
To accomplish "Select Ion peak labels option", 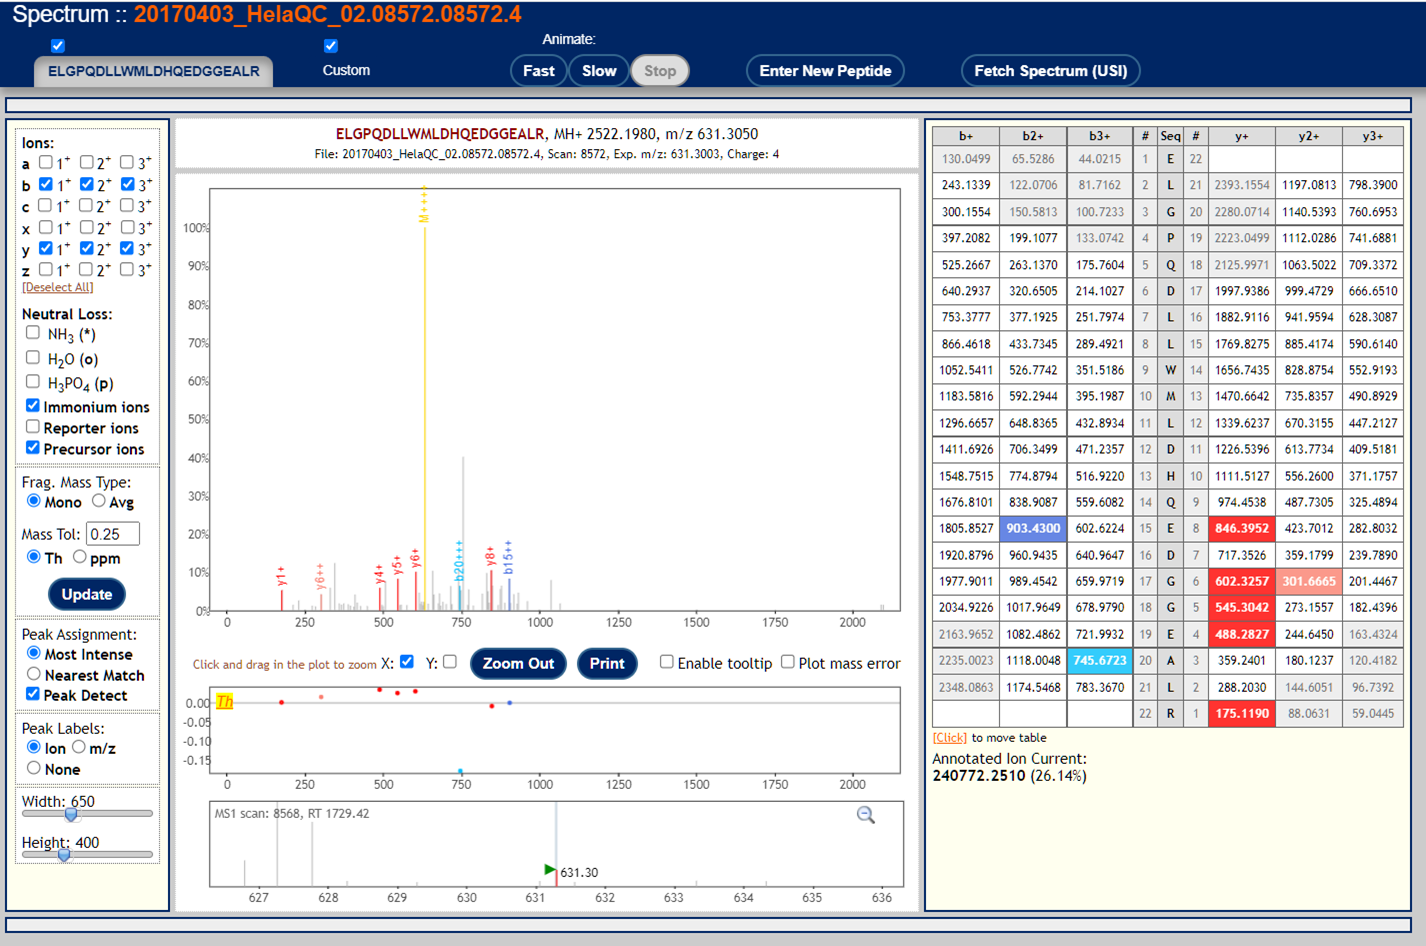I will [34, 747].
